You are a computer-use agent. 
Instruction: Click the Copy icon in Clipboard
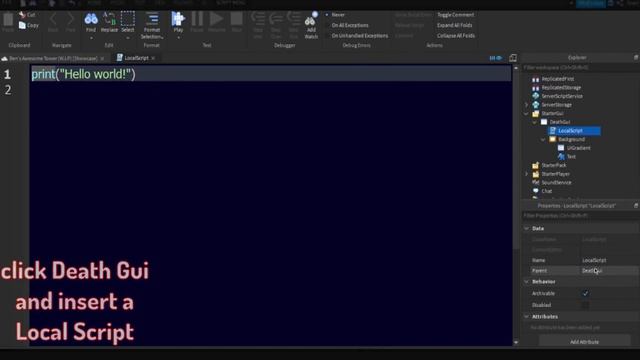coord(22,25)
